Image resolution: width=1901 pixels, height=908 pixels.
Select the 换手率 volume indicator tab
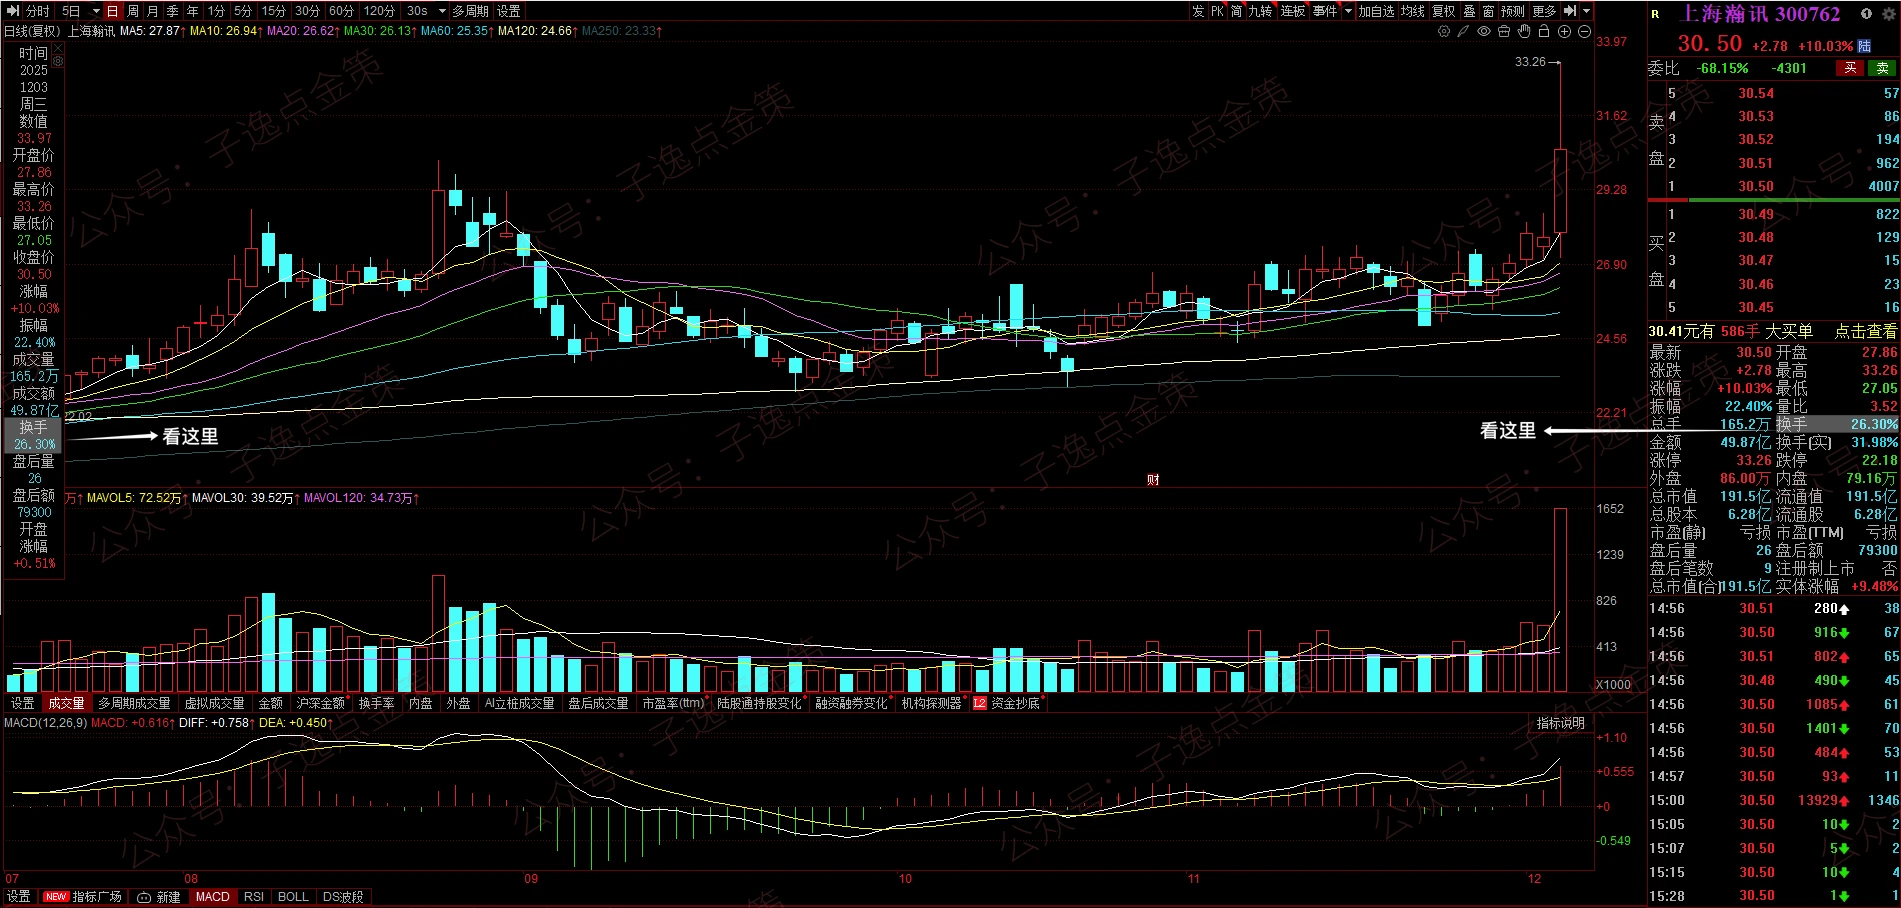pyautogui.click(x=376, y=703)
